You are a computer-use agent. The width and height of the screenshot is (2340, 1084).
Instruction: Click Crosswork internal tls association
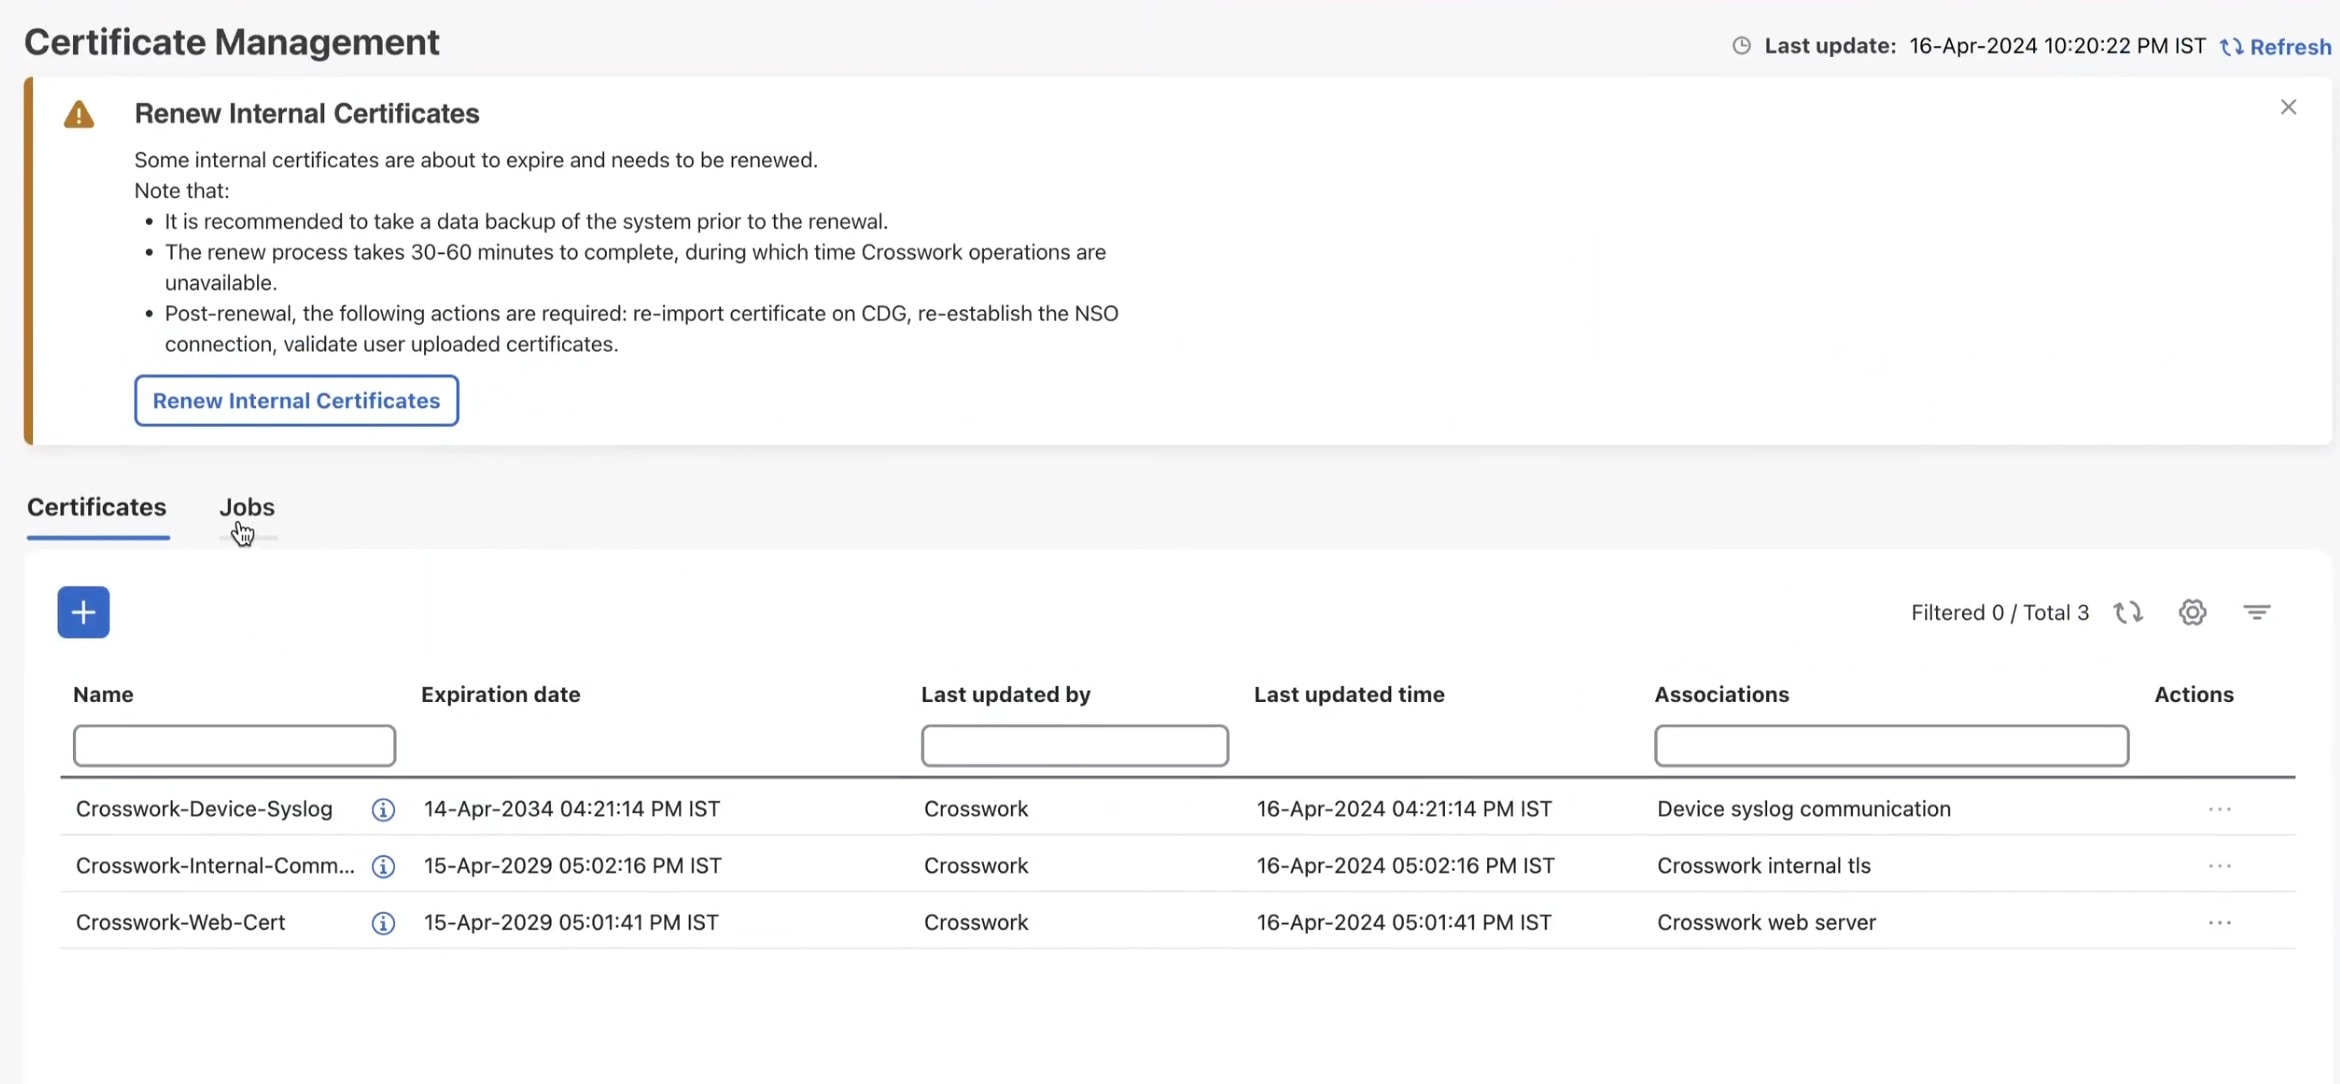[1763, 866]
